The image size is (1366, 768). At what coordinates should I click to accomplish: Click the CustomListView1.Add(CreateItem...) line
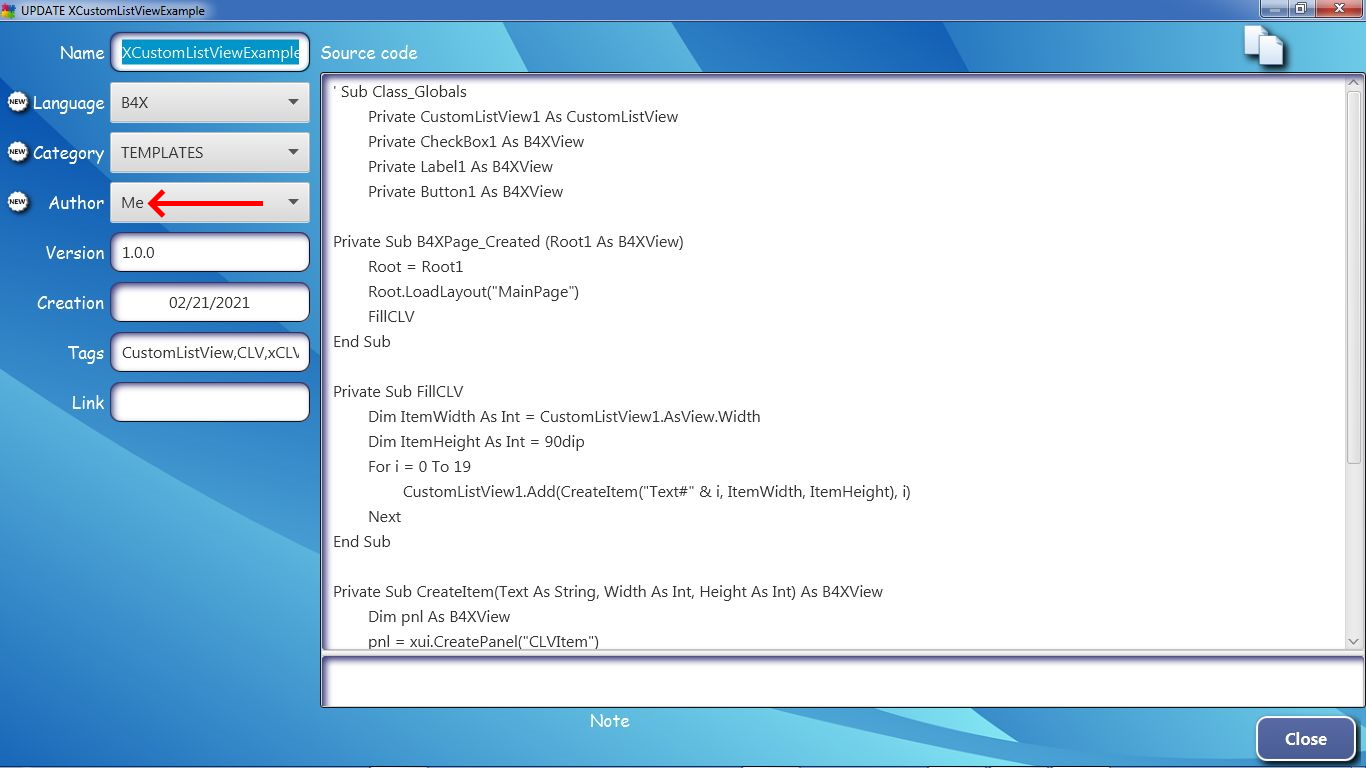point(657,492)
